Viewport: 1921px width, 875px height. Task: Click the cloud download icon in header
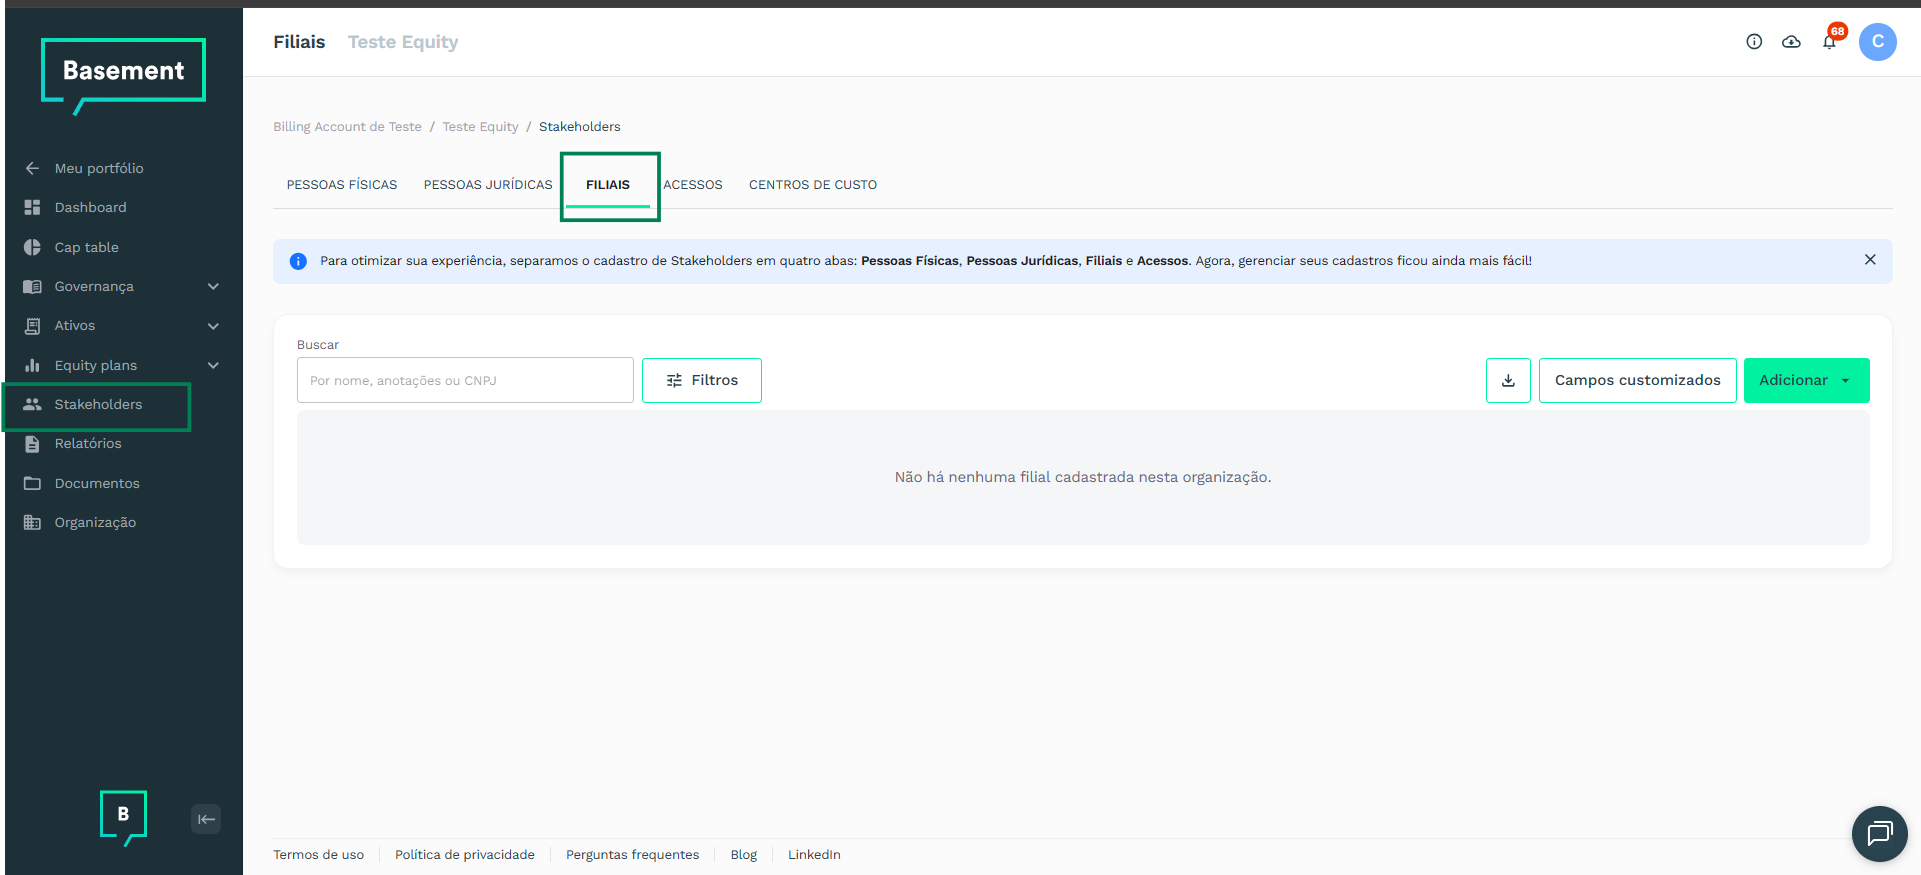coord(1791,42)
